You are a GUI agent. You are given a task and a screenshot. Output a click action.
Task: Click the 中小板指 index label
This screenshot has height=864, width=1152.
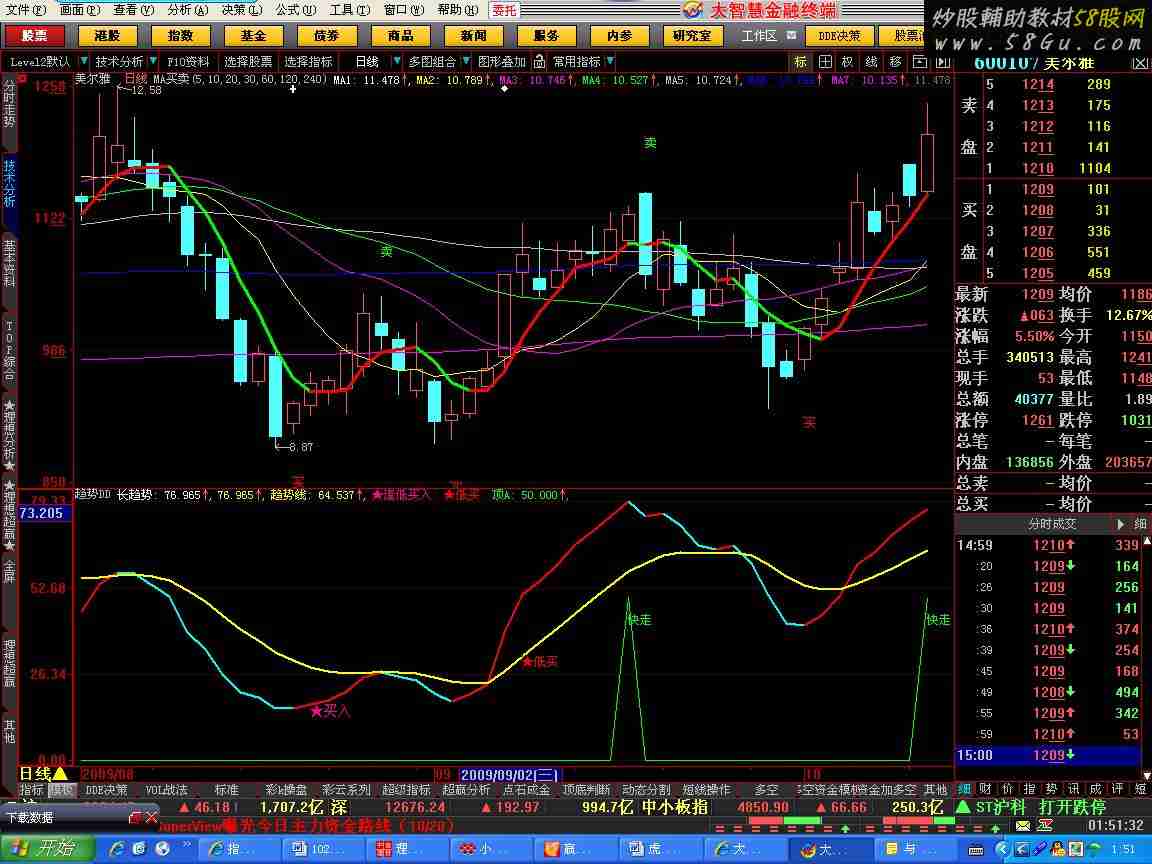pyautogui.click(x=675, y=807)
